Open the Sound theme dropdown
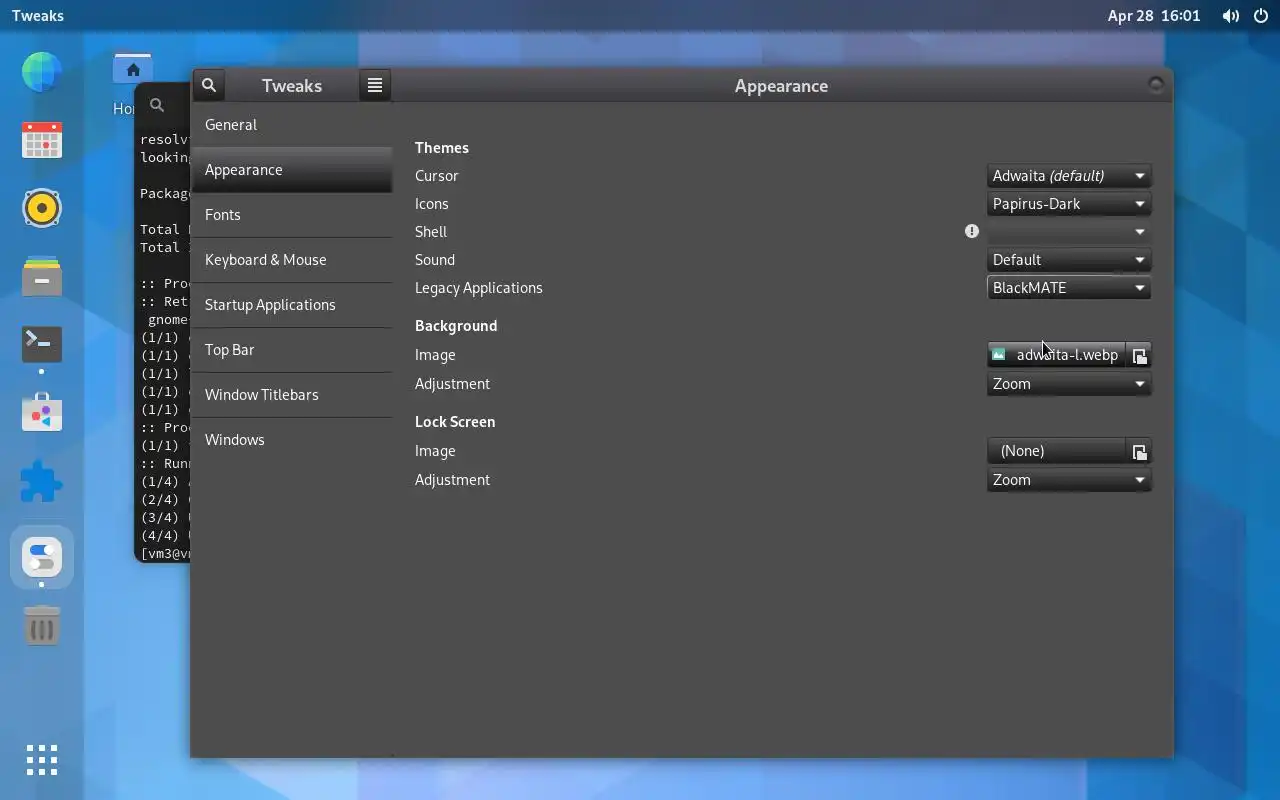The width and height of the screenshot is (1280, 800). coord(1069,260)
